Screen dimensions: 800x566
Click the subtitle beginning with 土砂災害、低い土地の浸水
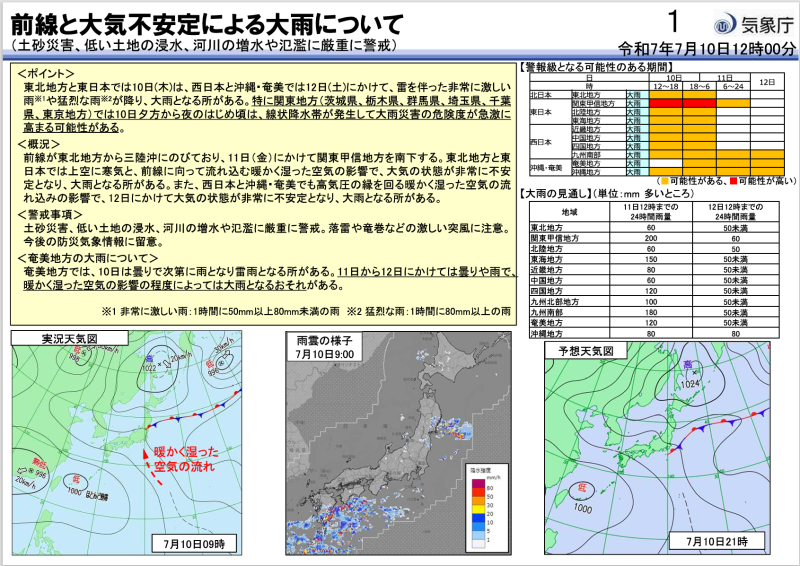click(204, 45)
